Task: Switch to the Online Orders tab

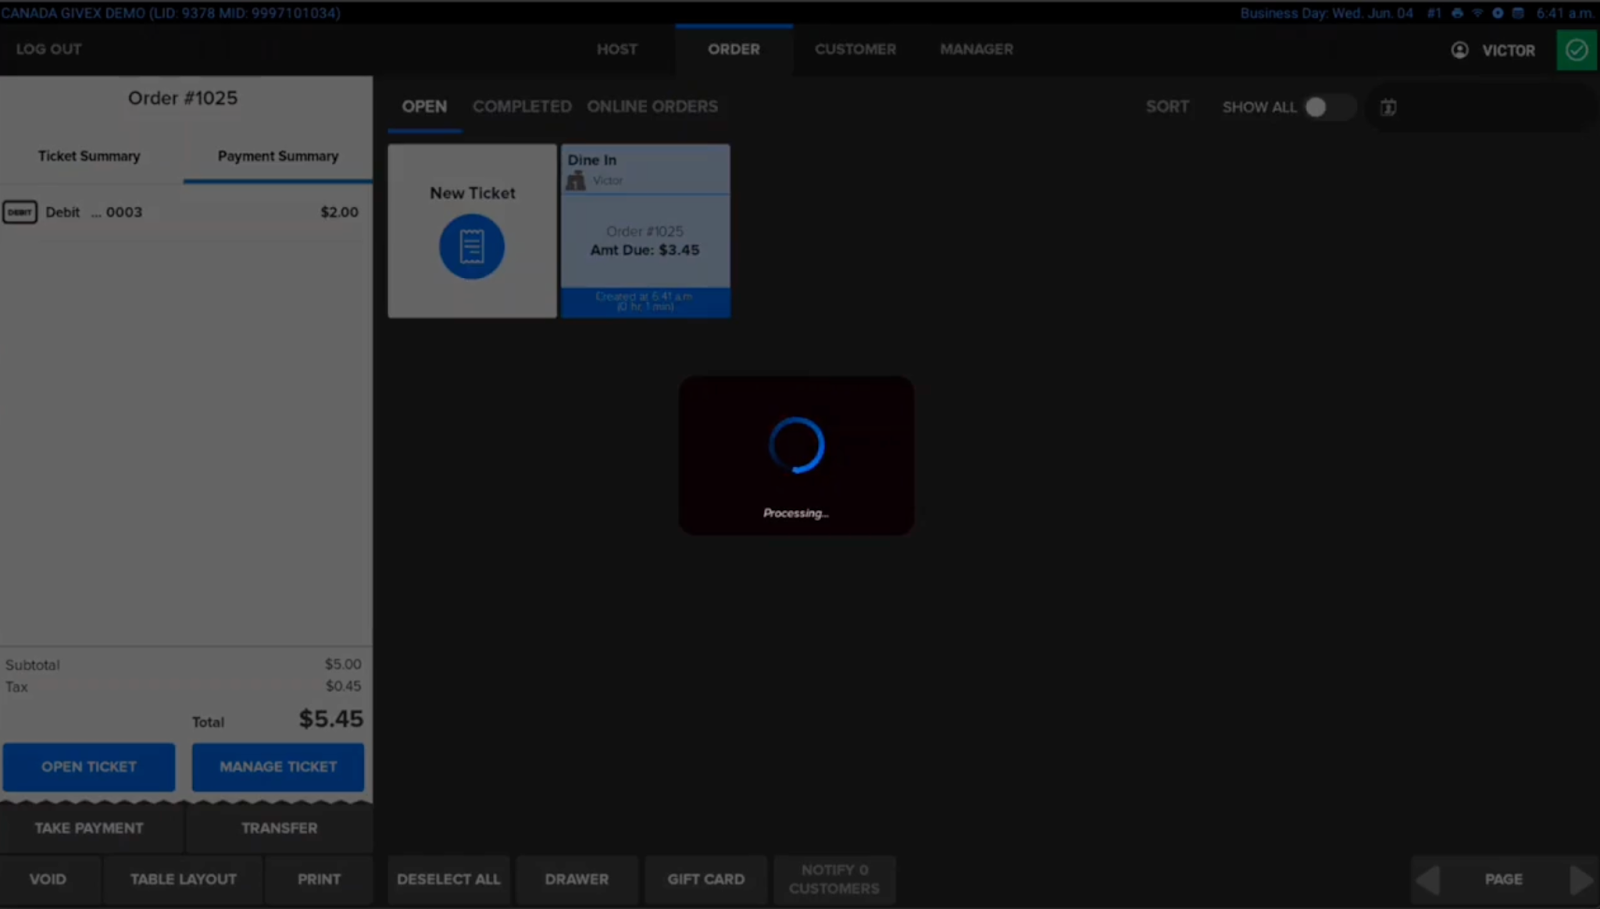Action: (652, 107)
